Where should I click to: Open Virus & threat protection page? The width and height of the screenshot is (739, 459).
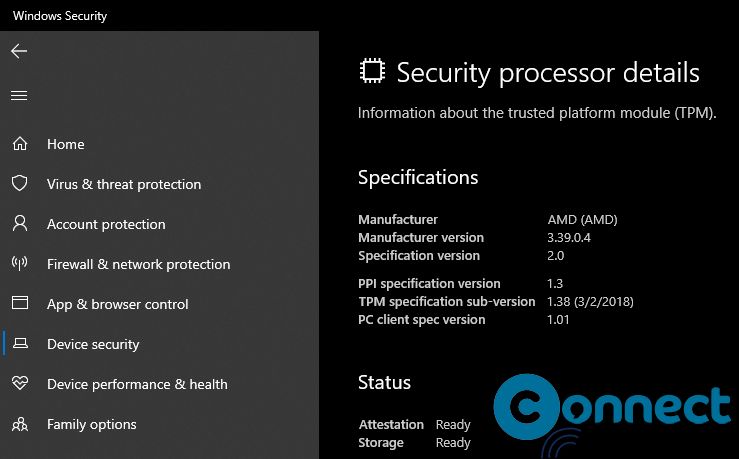[124, 184]
